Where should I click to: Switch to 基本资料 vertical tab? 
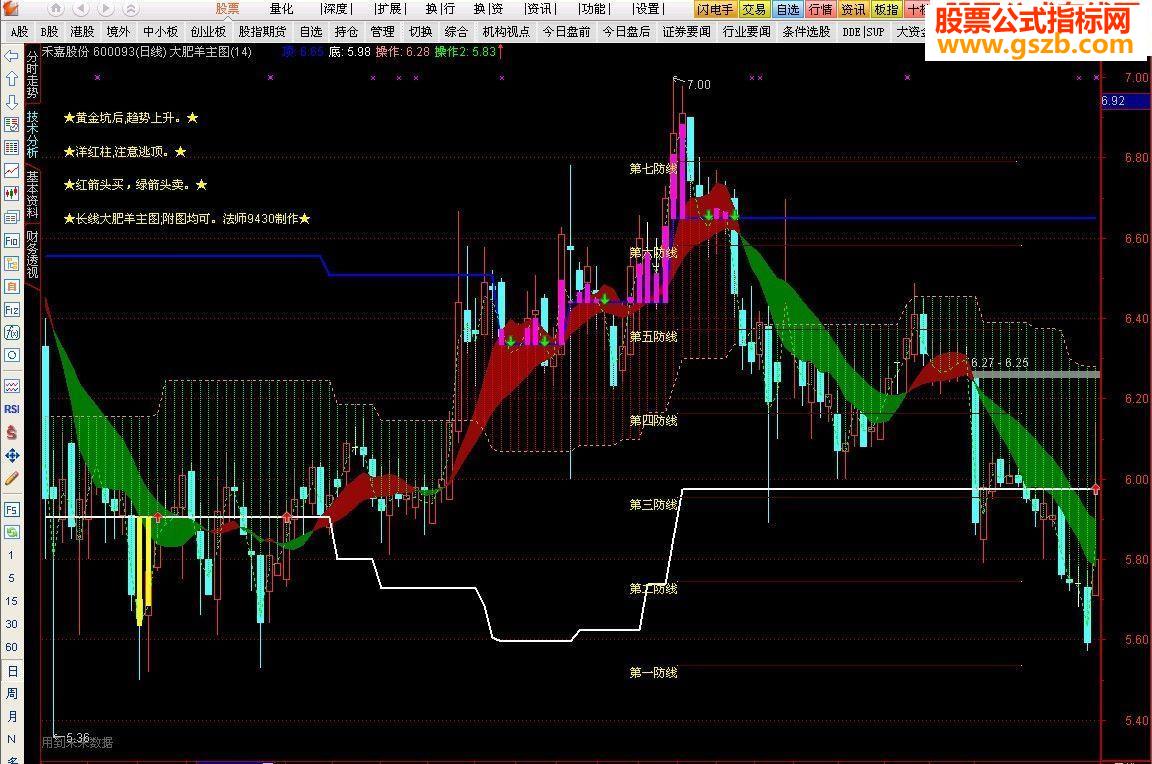click(32, 195)
